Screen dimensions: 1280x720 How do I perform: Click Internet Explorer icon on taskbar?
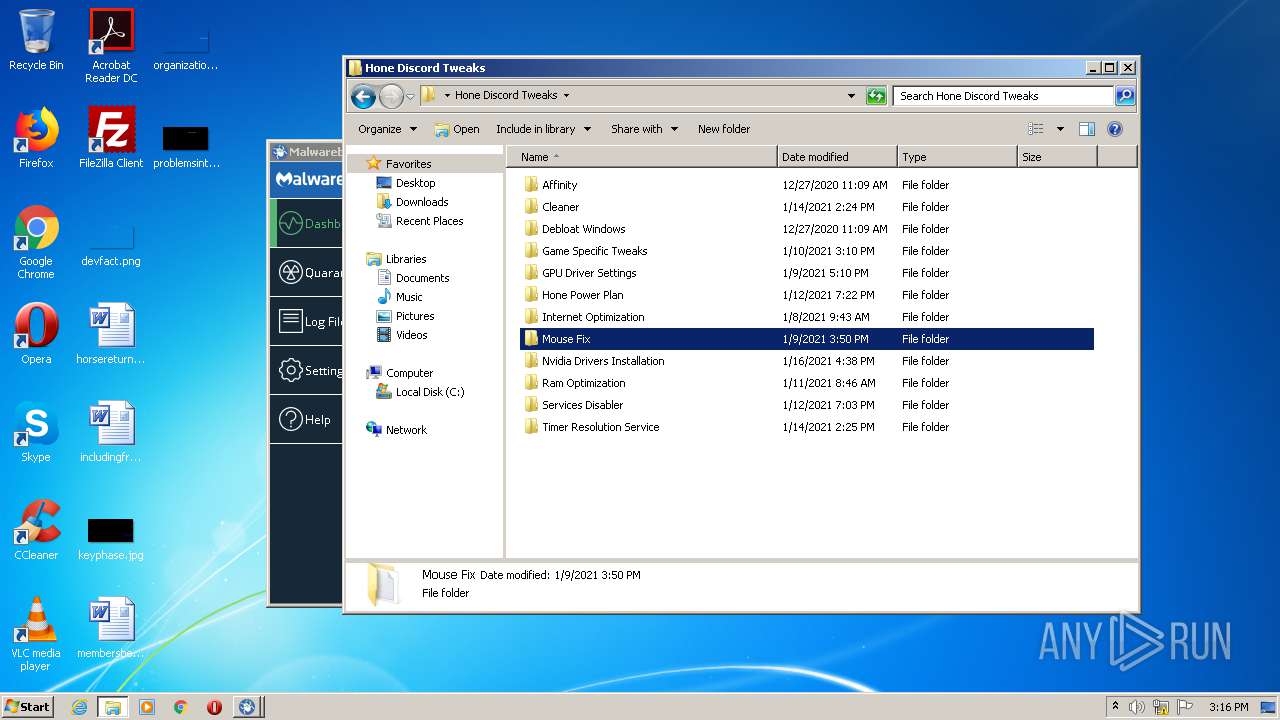pyautogui.click(x=79, y=707)
